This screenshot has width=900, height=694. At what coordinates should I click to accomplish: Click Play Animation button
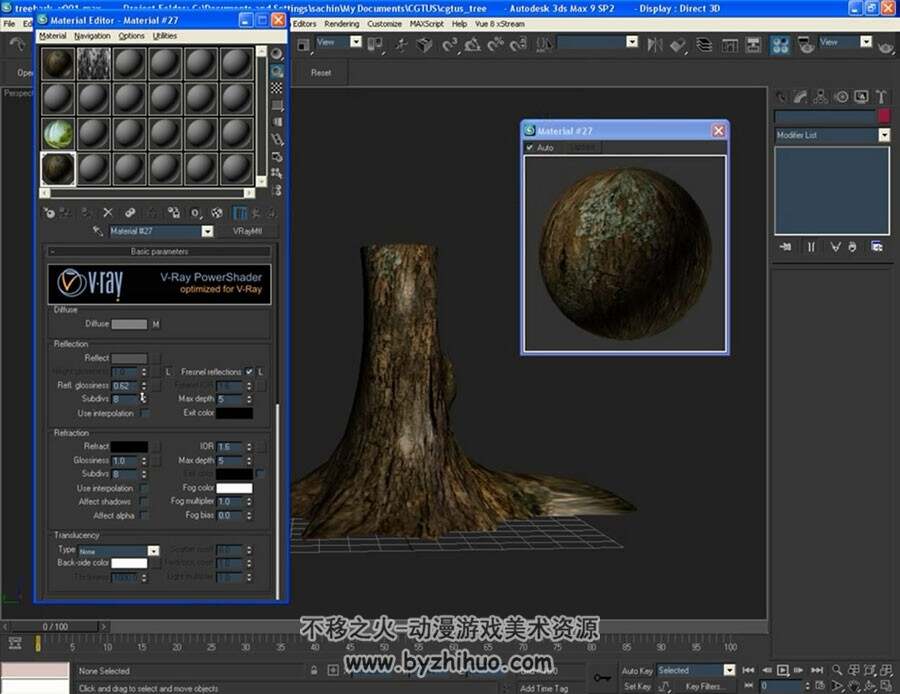click(782, 670)
